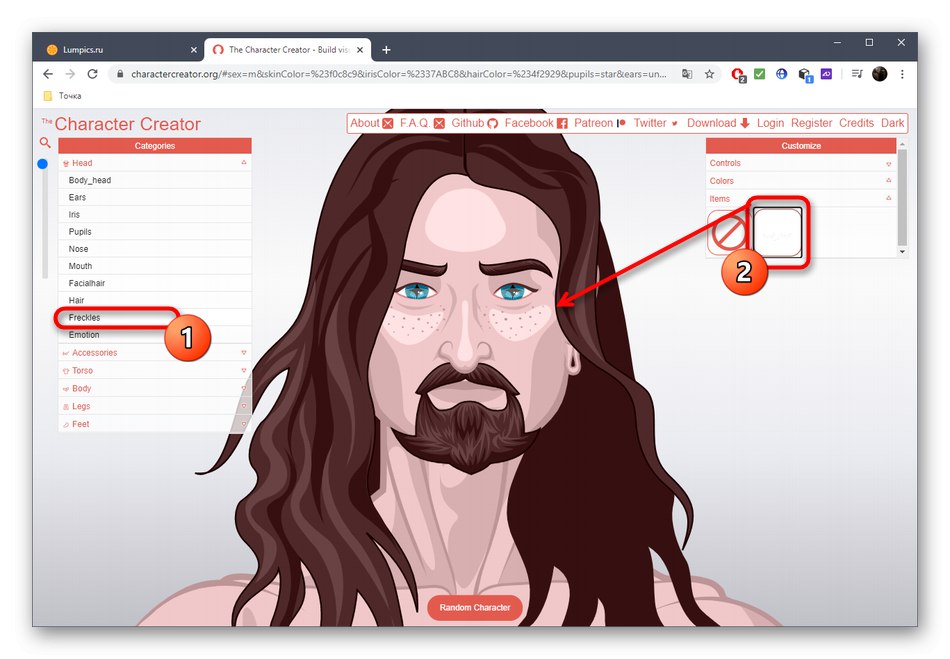Open the Github link
The width and height of the screenshot is (950, 659).
[x=474, y=123]
